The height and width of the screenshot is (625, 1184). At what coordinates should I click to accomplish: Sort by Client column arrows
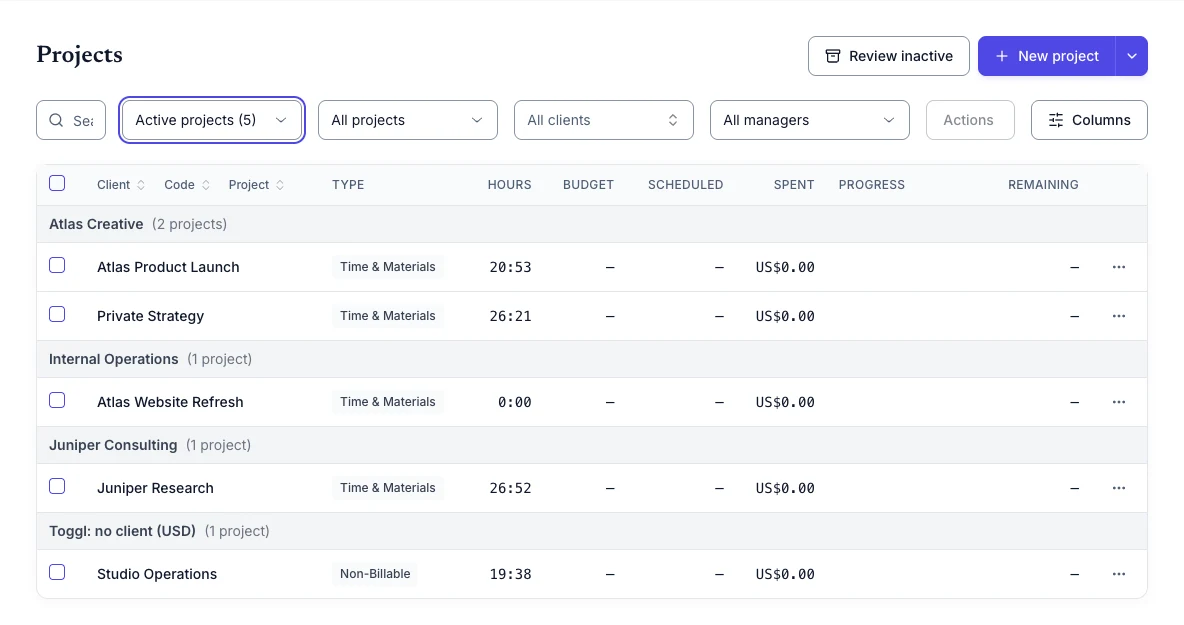coord(140,185)
